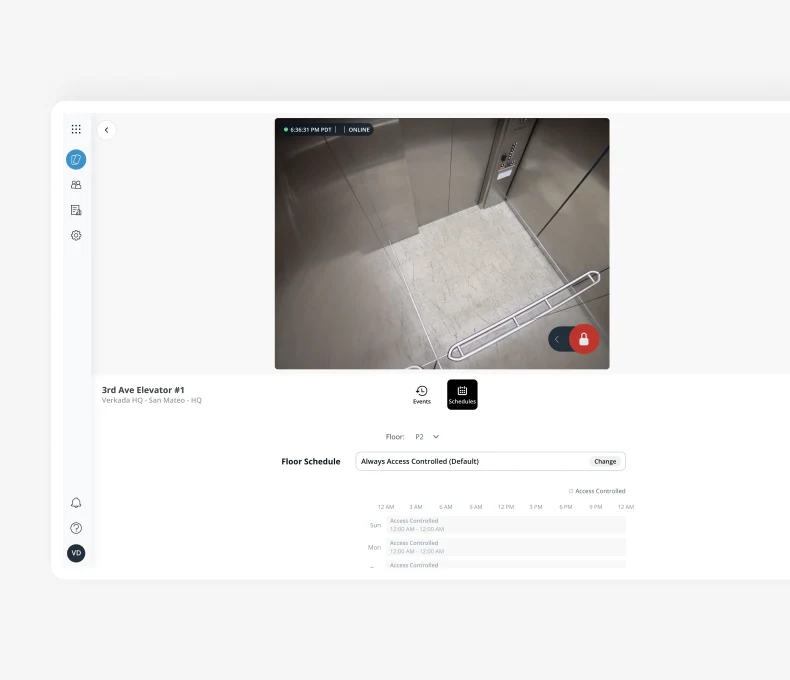The width and height of the screenshot is (790, 680).
Task: Expand the lock control chevron on video
Action: [x=557, y=339]
